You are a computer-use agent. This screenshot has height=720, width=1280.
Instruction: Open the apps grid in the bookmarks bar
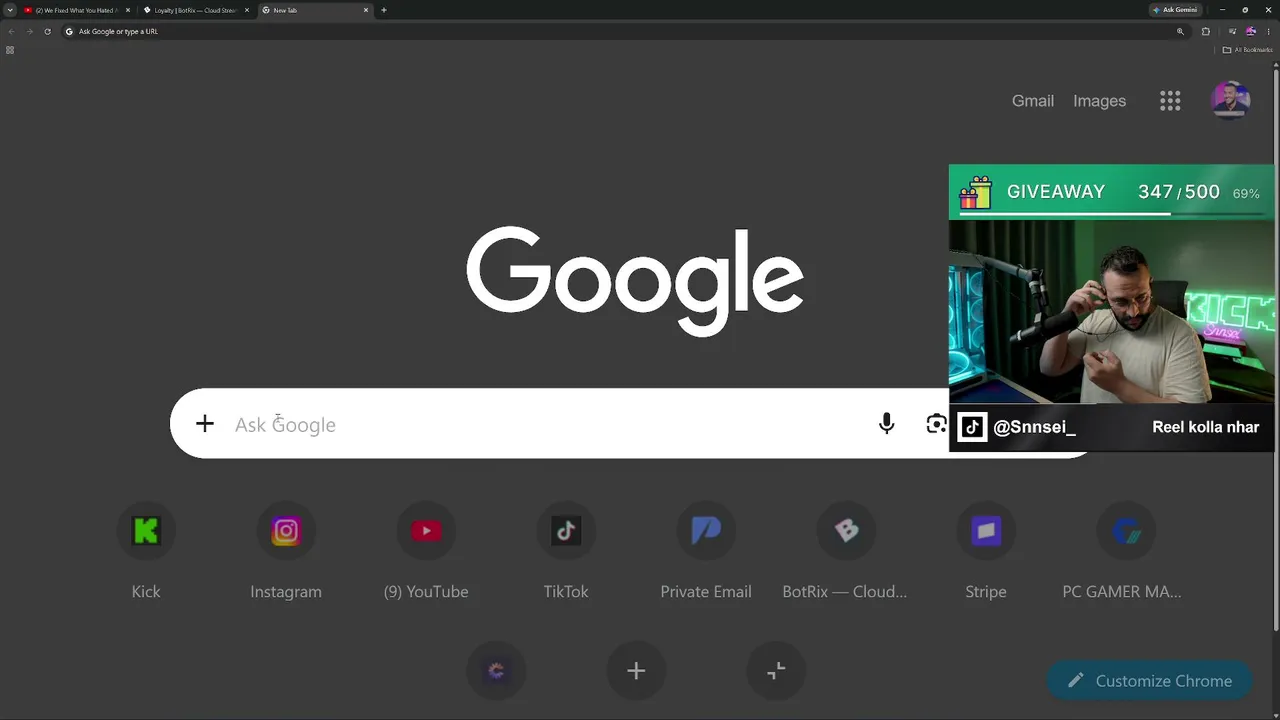(10, 50)
